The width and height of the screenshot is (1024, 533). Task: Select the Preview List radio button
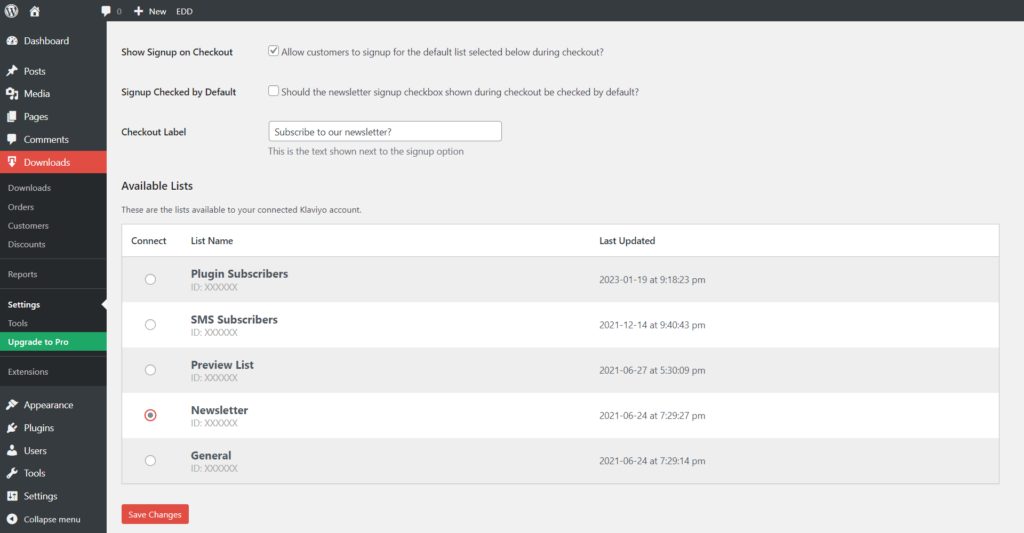point(150,370)
